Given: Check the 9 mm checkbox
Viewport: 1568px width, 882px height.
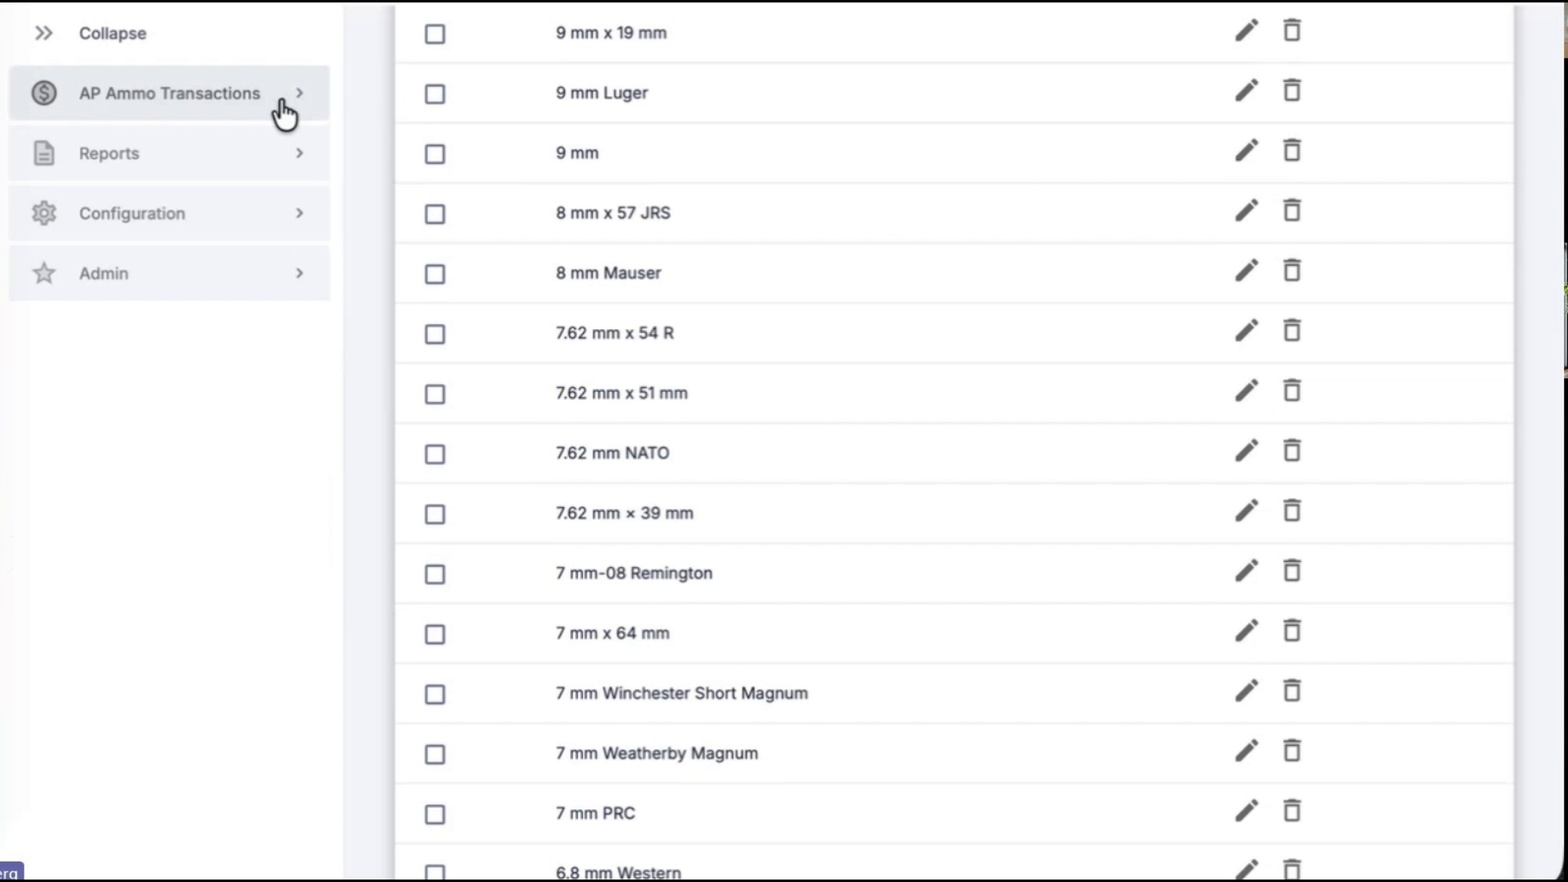Looking at the screenshot, I should [x=435, y=154].
